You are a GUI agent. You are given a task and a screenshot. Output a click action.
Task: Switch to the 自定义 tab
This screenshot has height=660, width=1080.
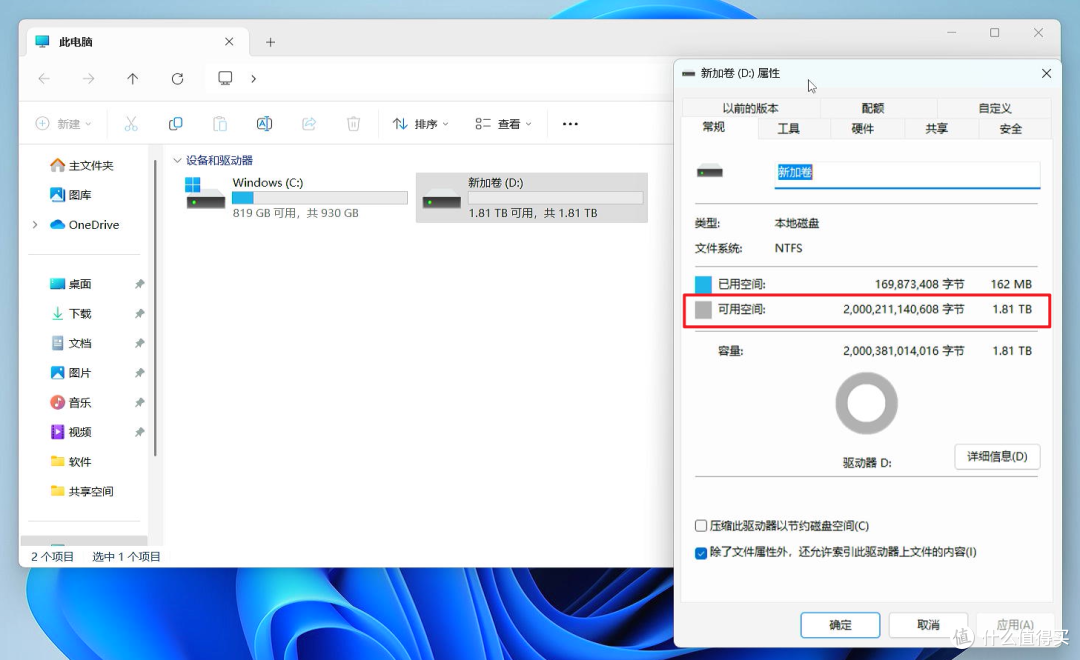[995, 108]
